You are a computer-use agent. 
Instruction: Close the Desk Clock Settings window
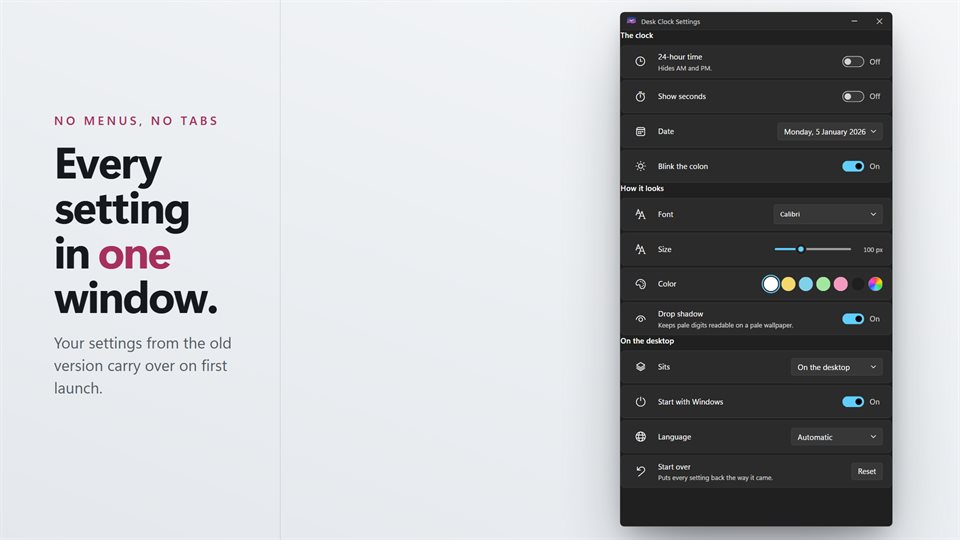click(879, 21)
